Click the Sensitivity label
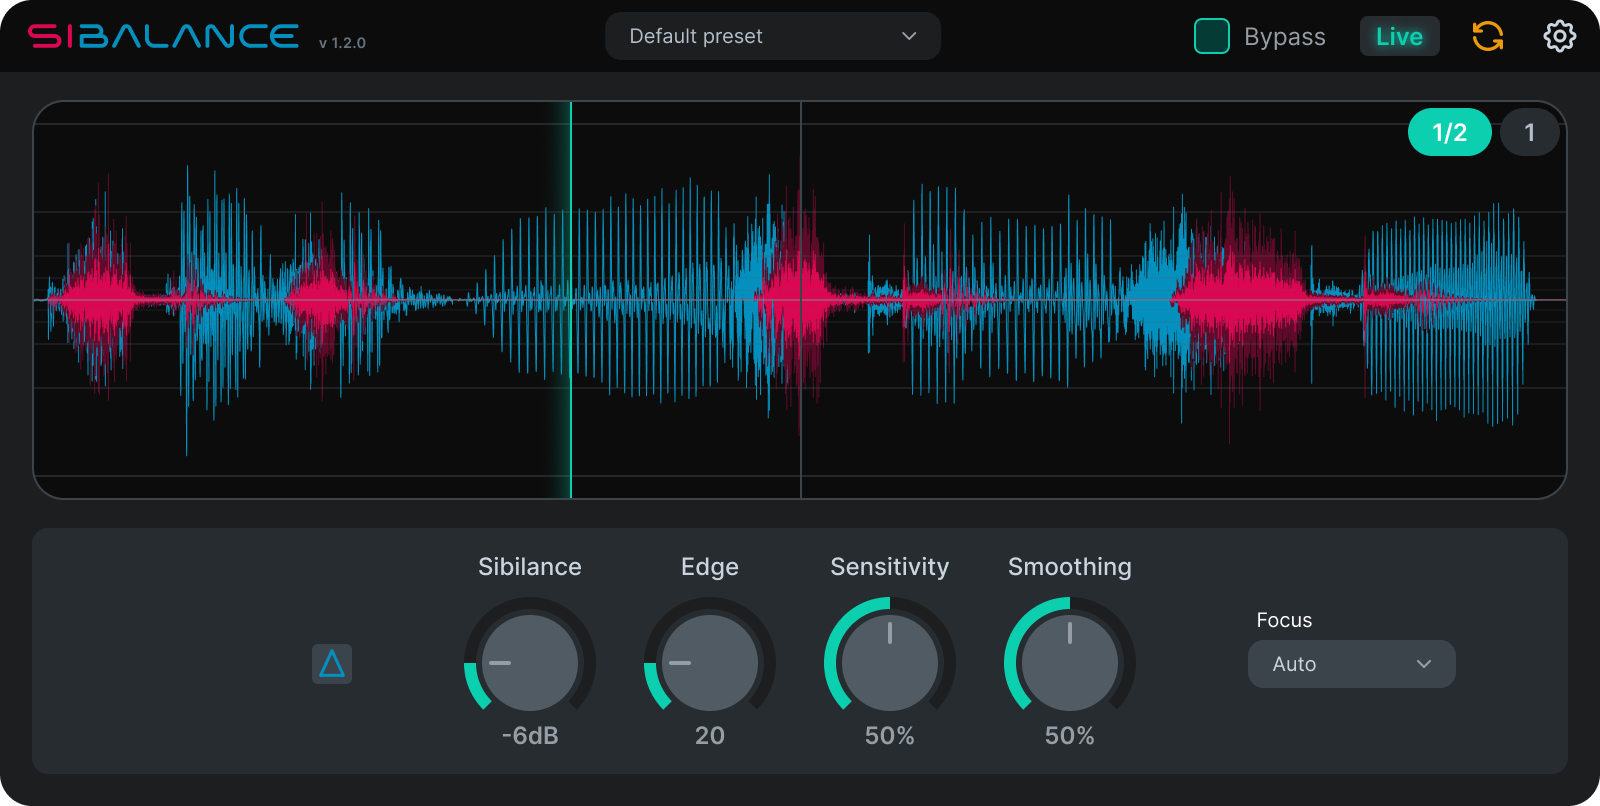Screen dimensions: 1600x806 pyautogui.click(x=890, y=567)
